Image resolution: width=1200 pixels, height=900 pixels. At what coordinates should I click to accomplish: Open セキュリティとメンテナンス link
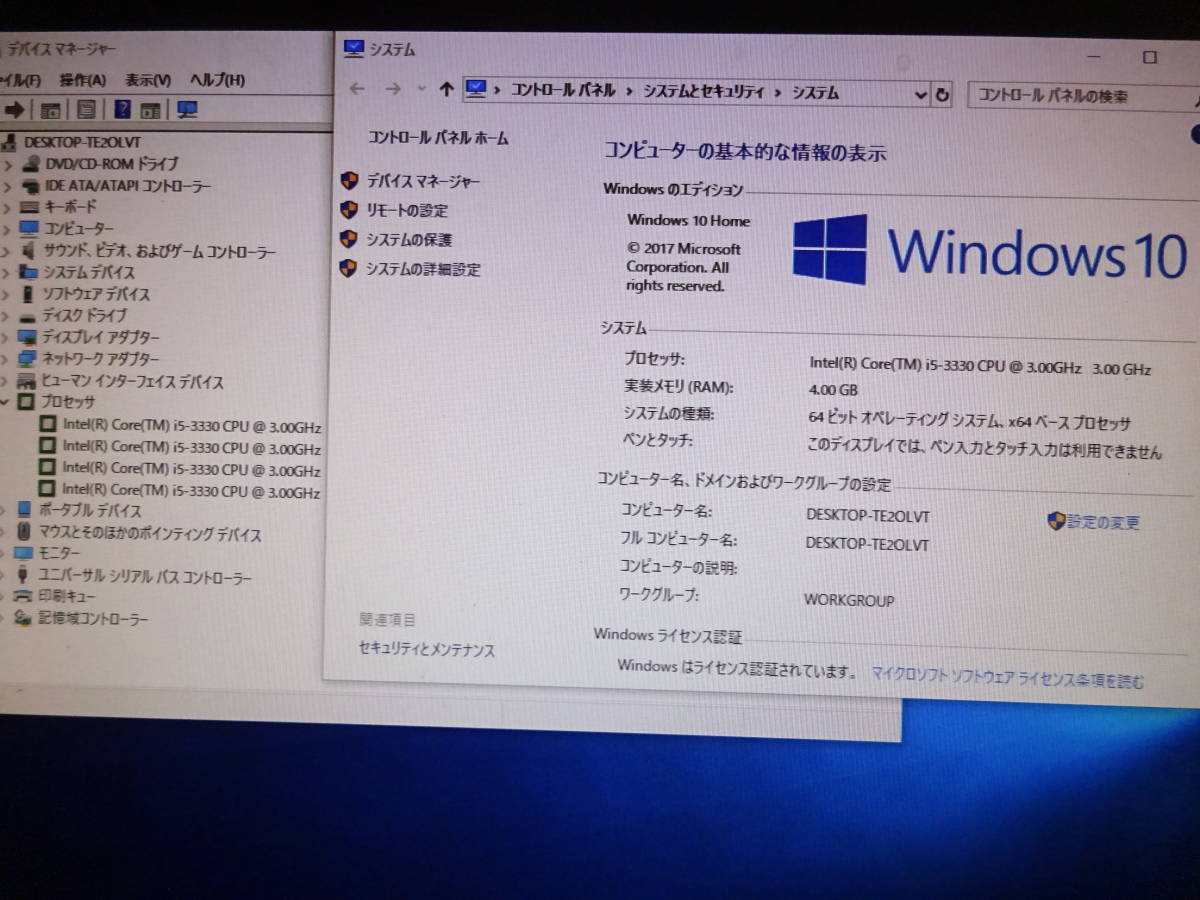point(427,650)
